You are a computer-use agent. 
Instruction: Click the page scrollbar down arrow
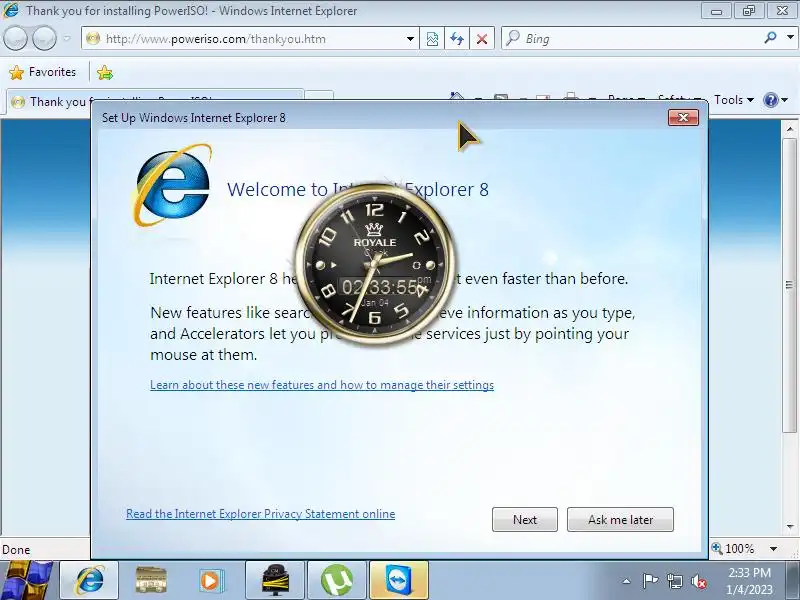(789, 526)
